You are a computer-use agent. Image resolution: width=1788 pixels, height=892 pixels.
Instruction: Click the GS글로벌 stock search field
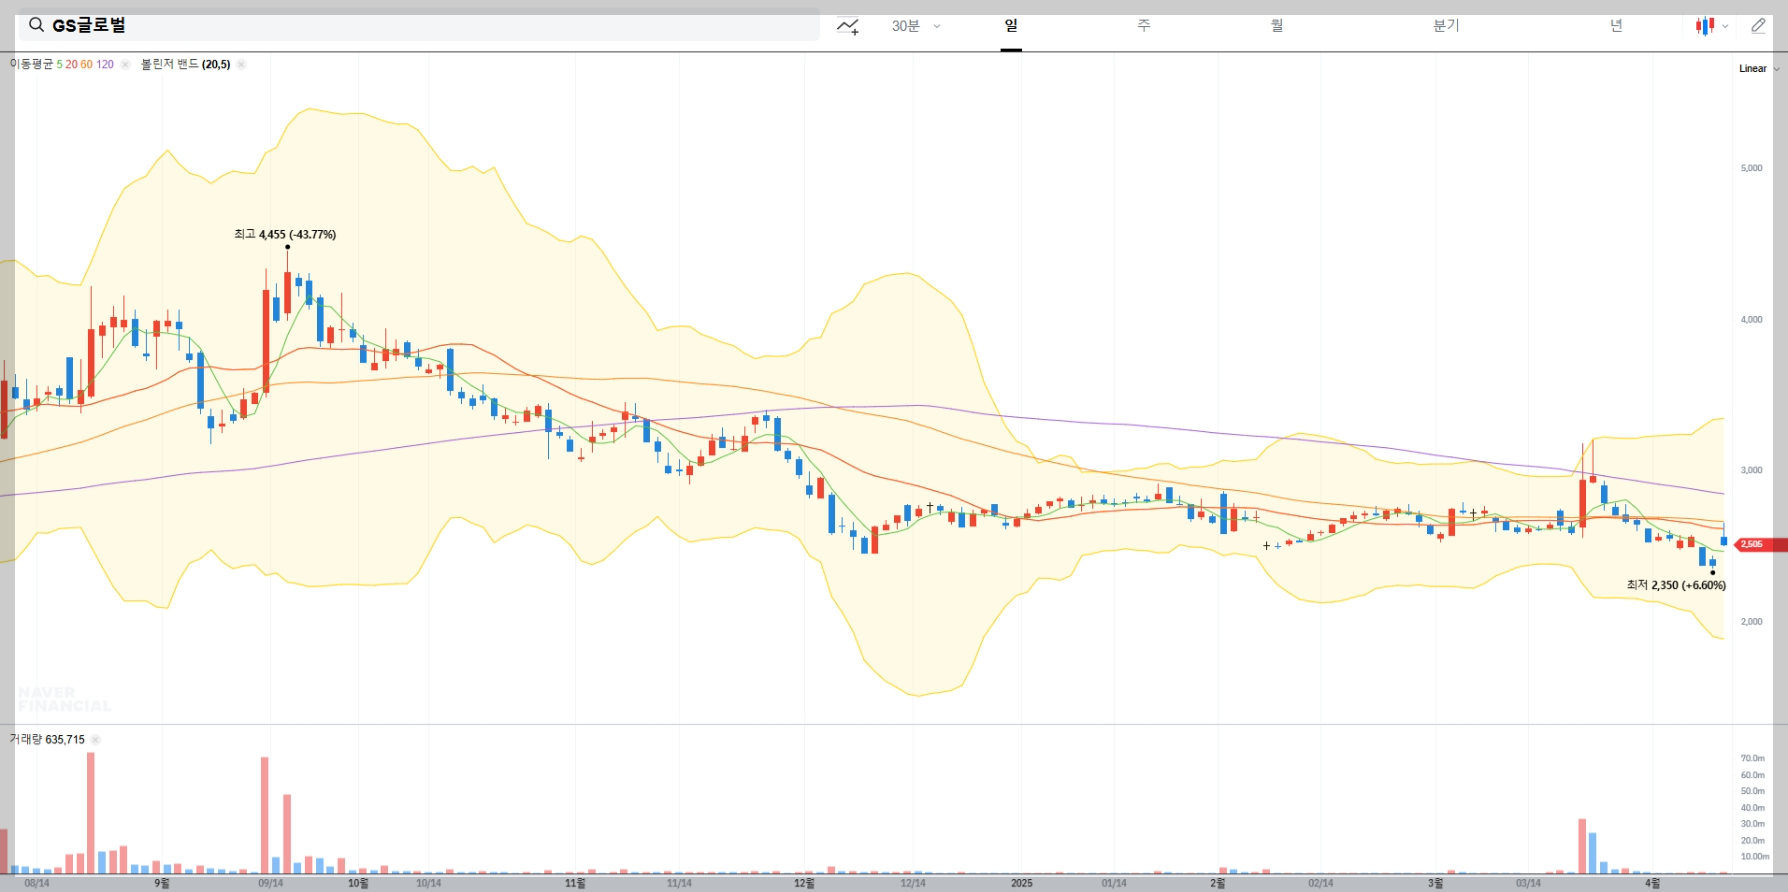pos(419,25)
